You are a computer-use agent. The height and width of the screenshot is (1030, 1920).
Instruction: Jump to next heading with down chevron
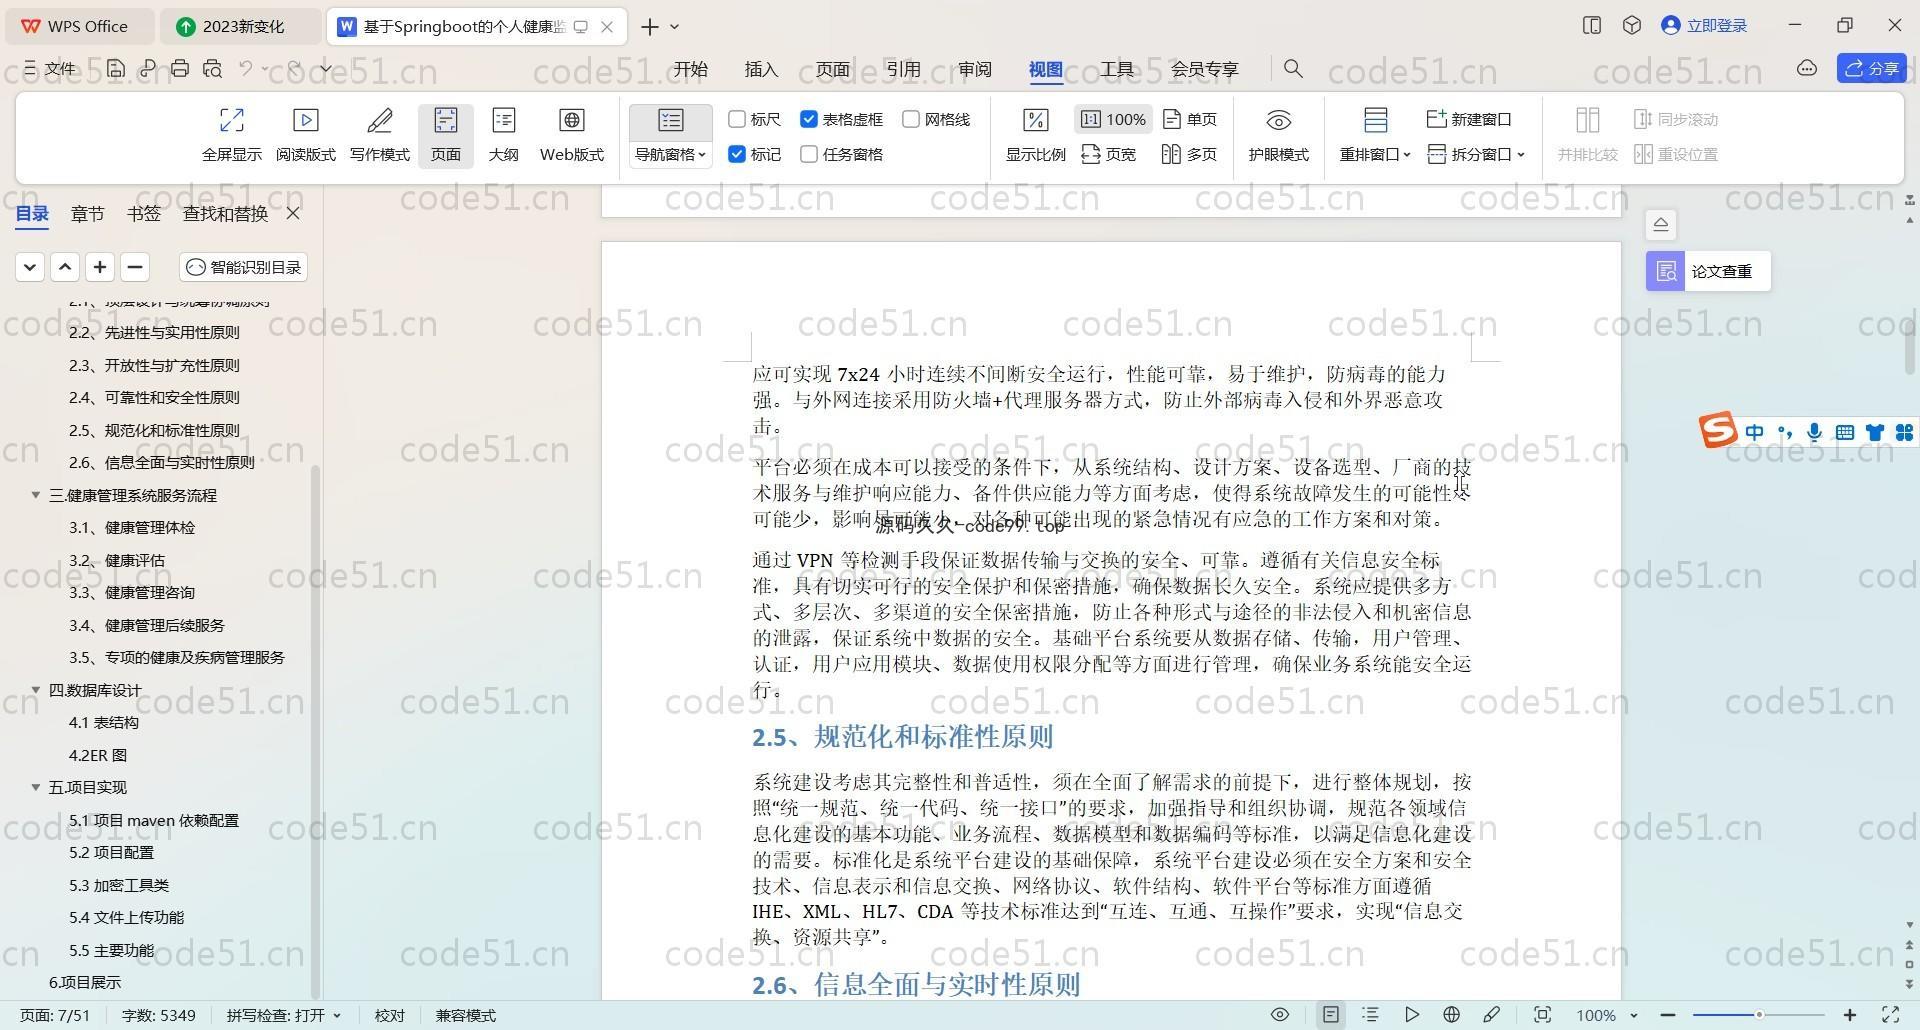[x=30, y=267]
